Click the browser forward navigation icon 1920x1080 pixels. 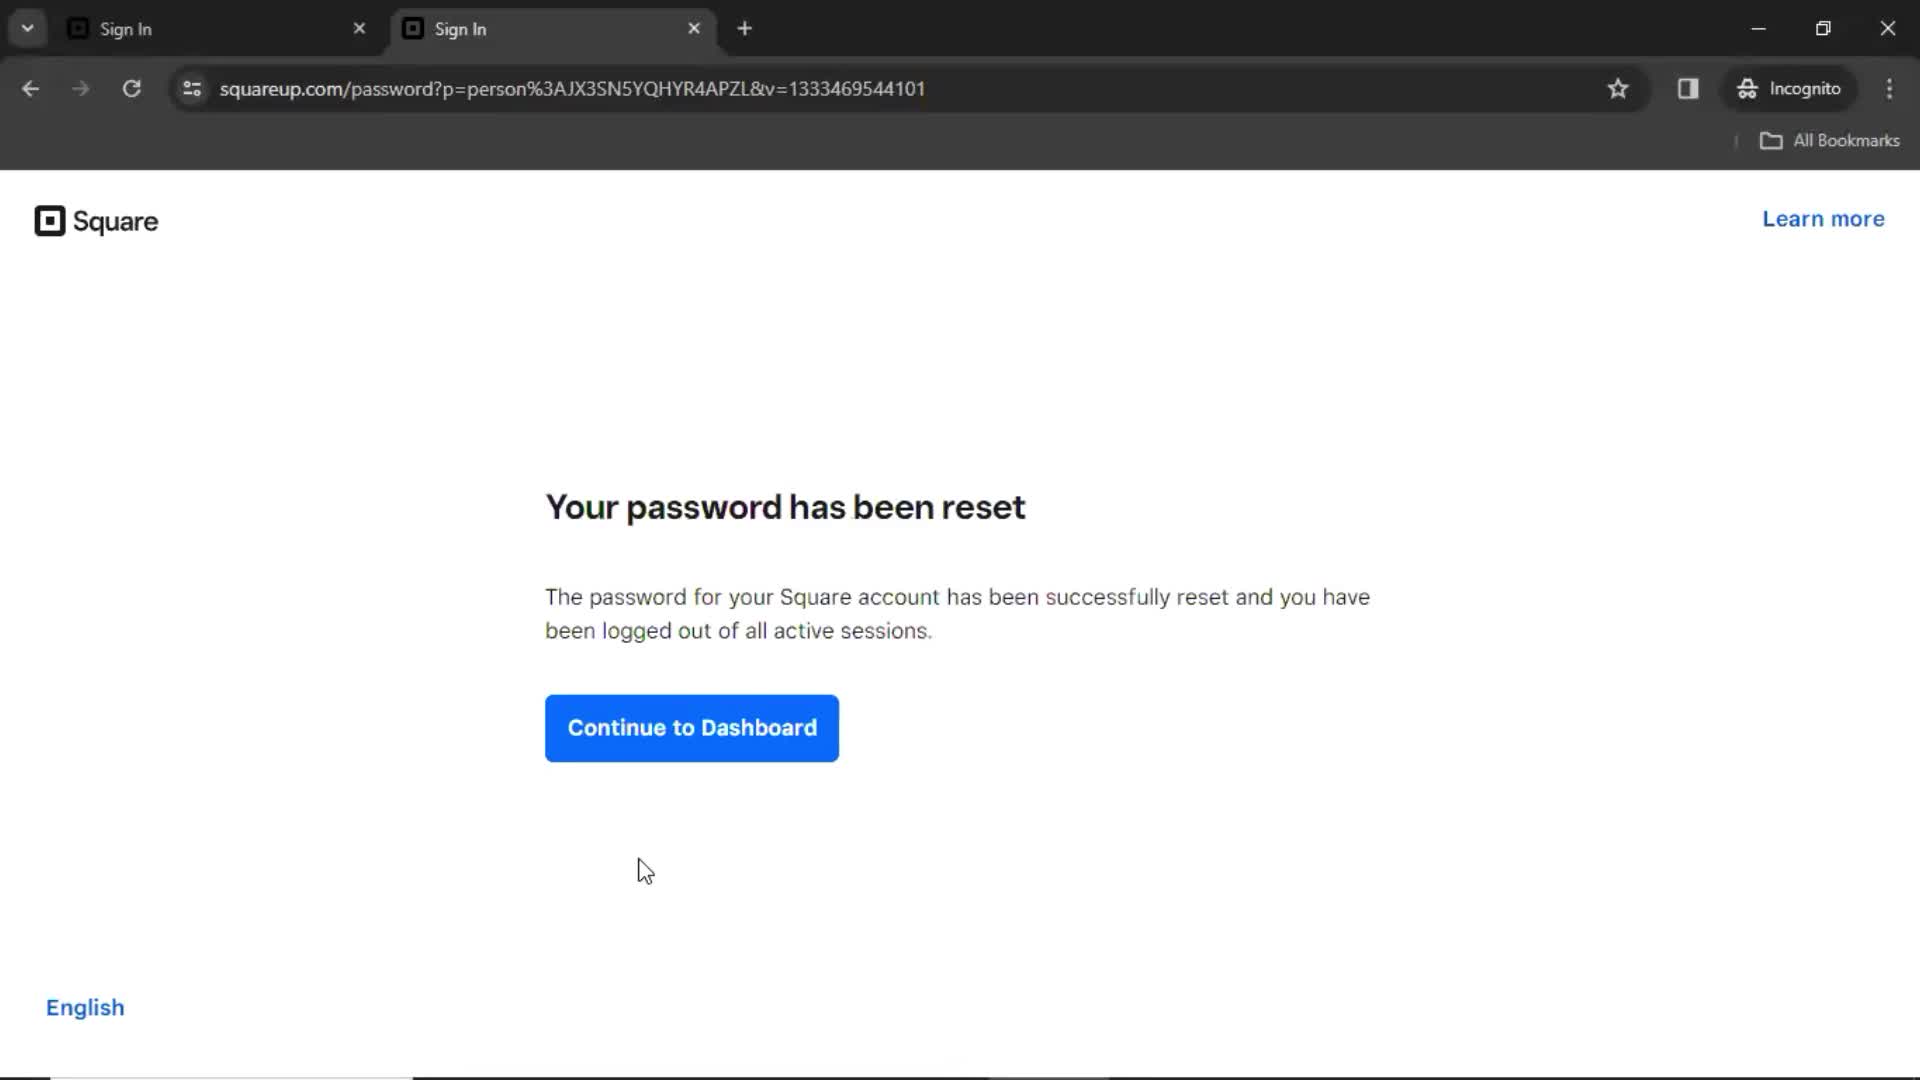[79, 88]
